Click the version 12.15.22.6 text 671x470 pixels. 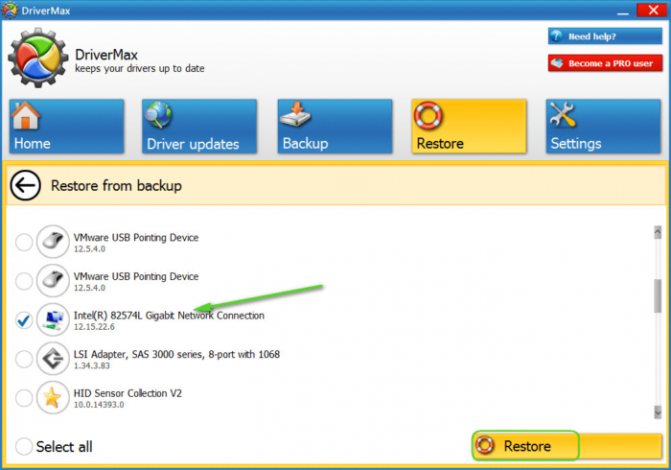tap(94, 327)
